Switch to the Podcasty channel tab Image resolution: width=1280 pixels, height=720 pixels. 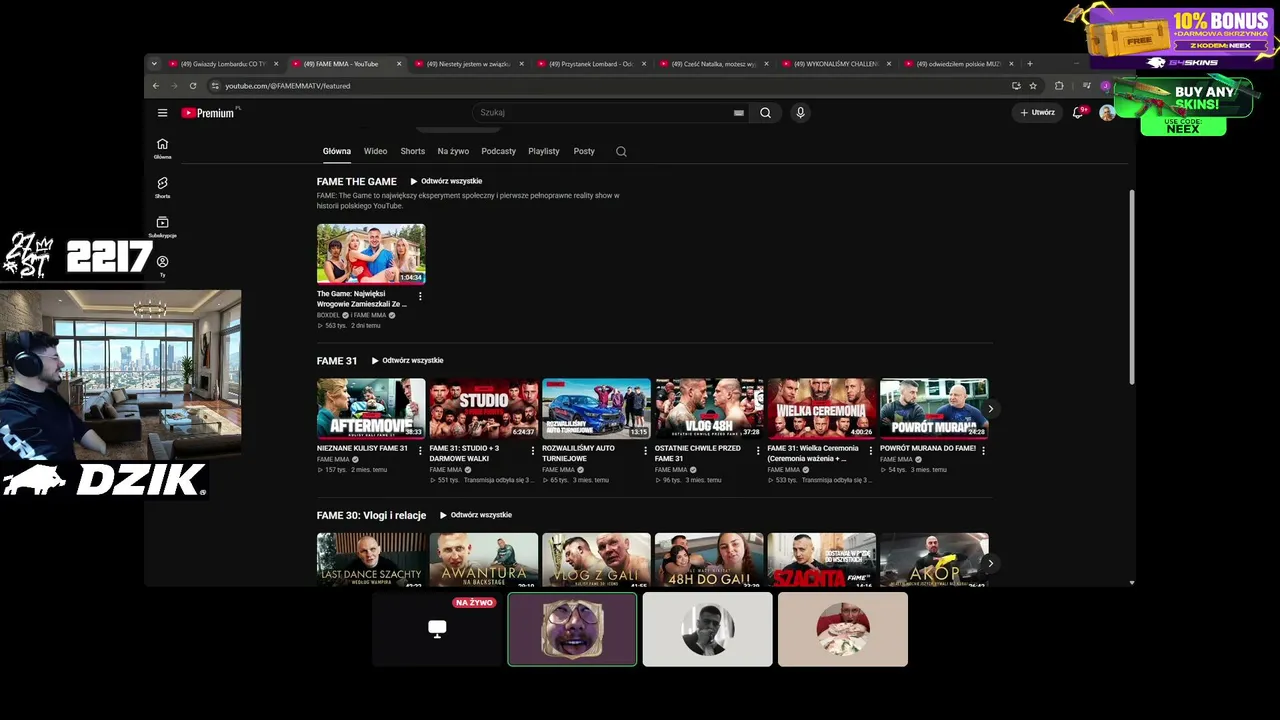pyautogui.click(x=498, y=151)
